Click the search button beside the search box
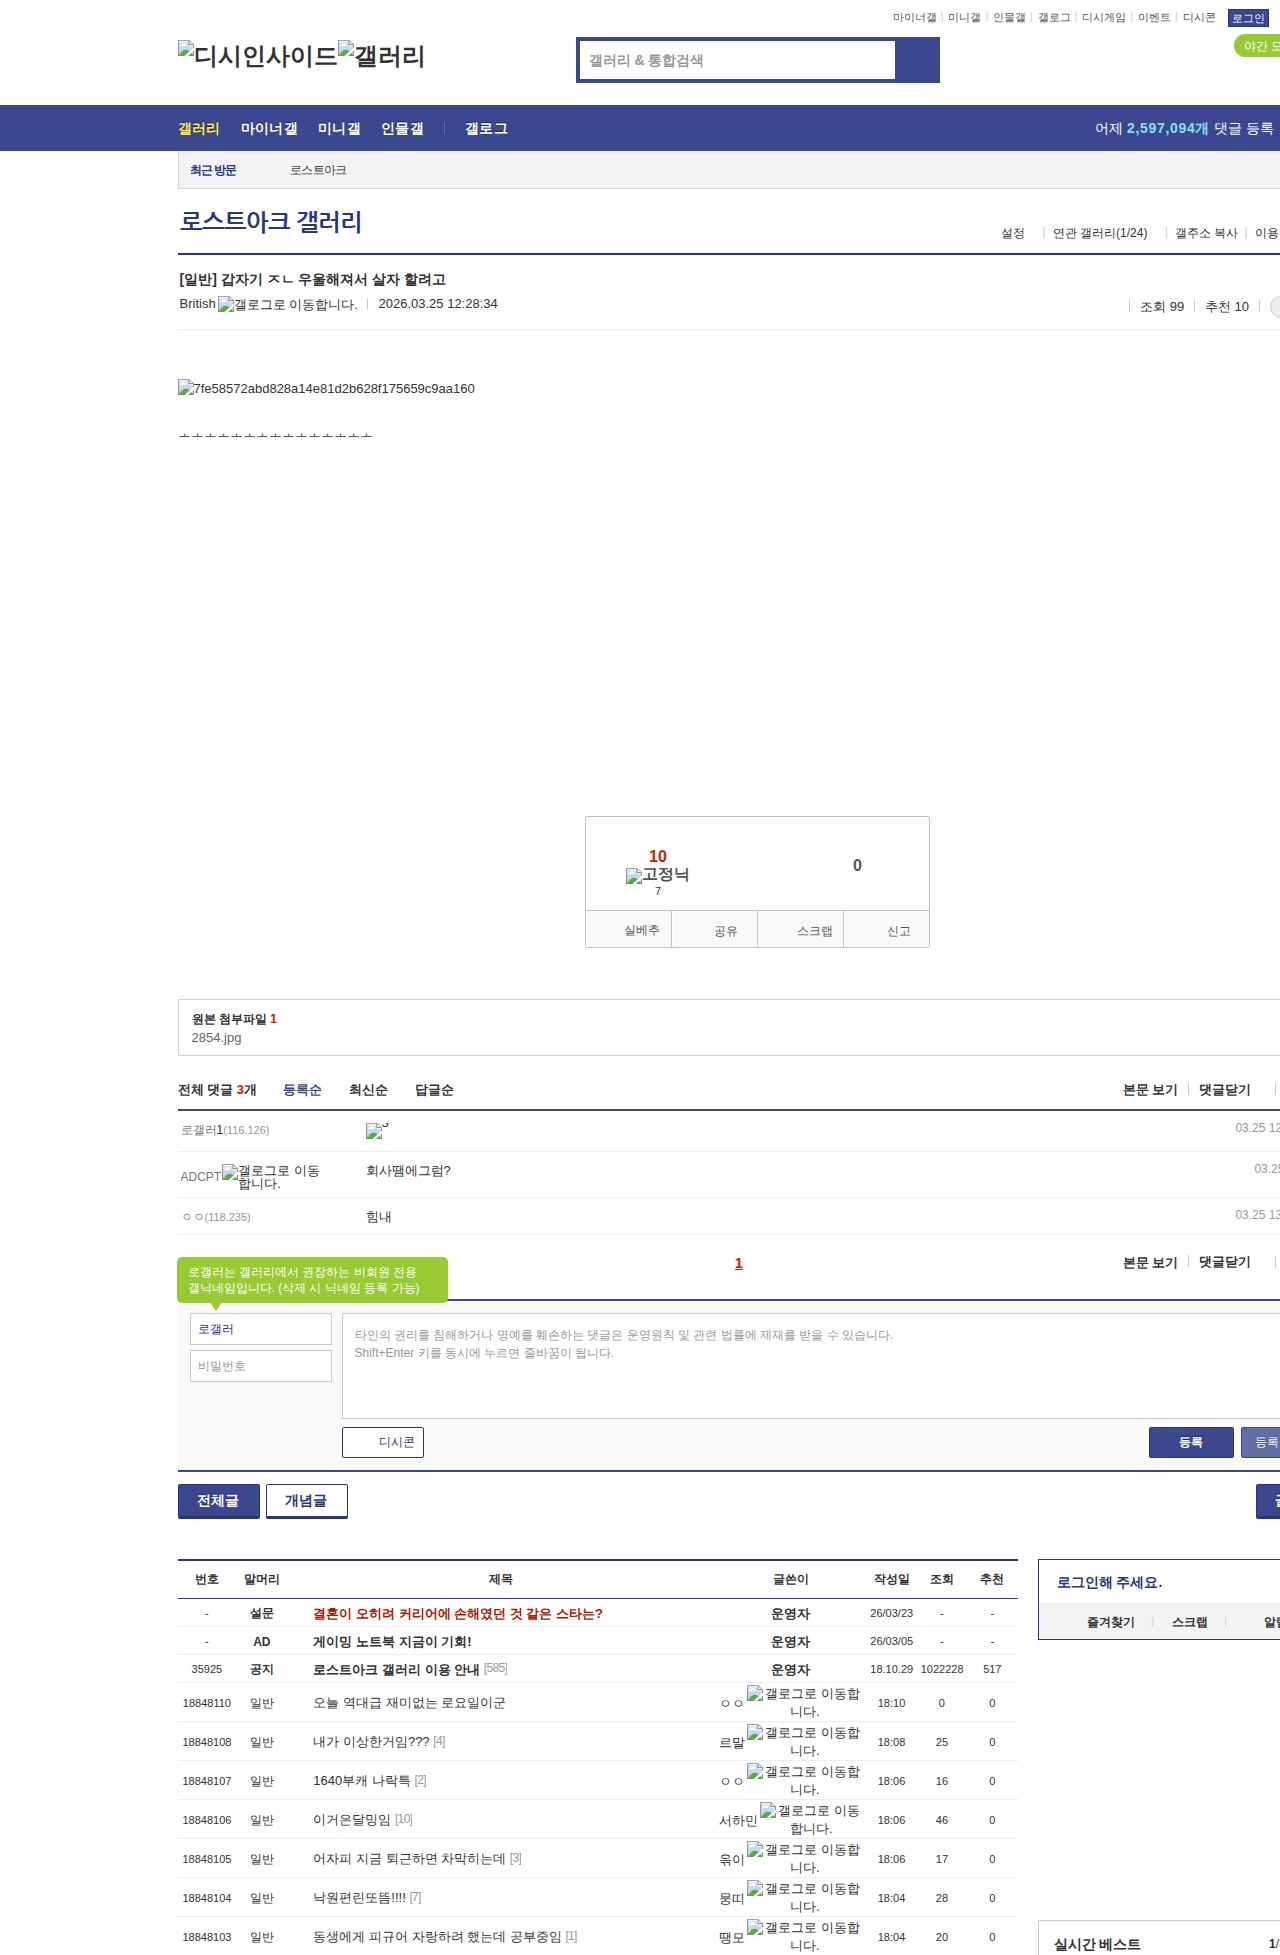Image resolution: width=1280 pixels, height=1955 pixels. click(x=917, y=60)
